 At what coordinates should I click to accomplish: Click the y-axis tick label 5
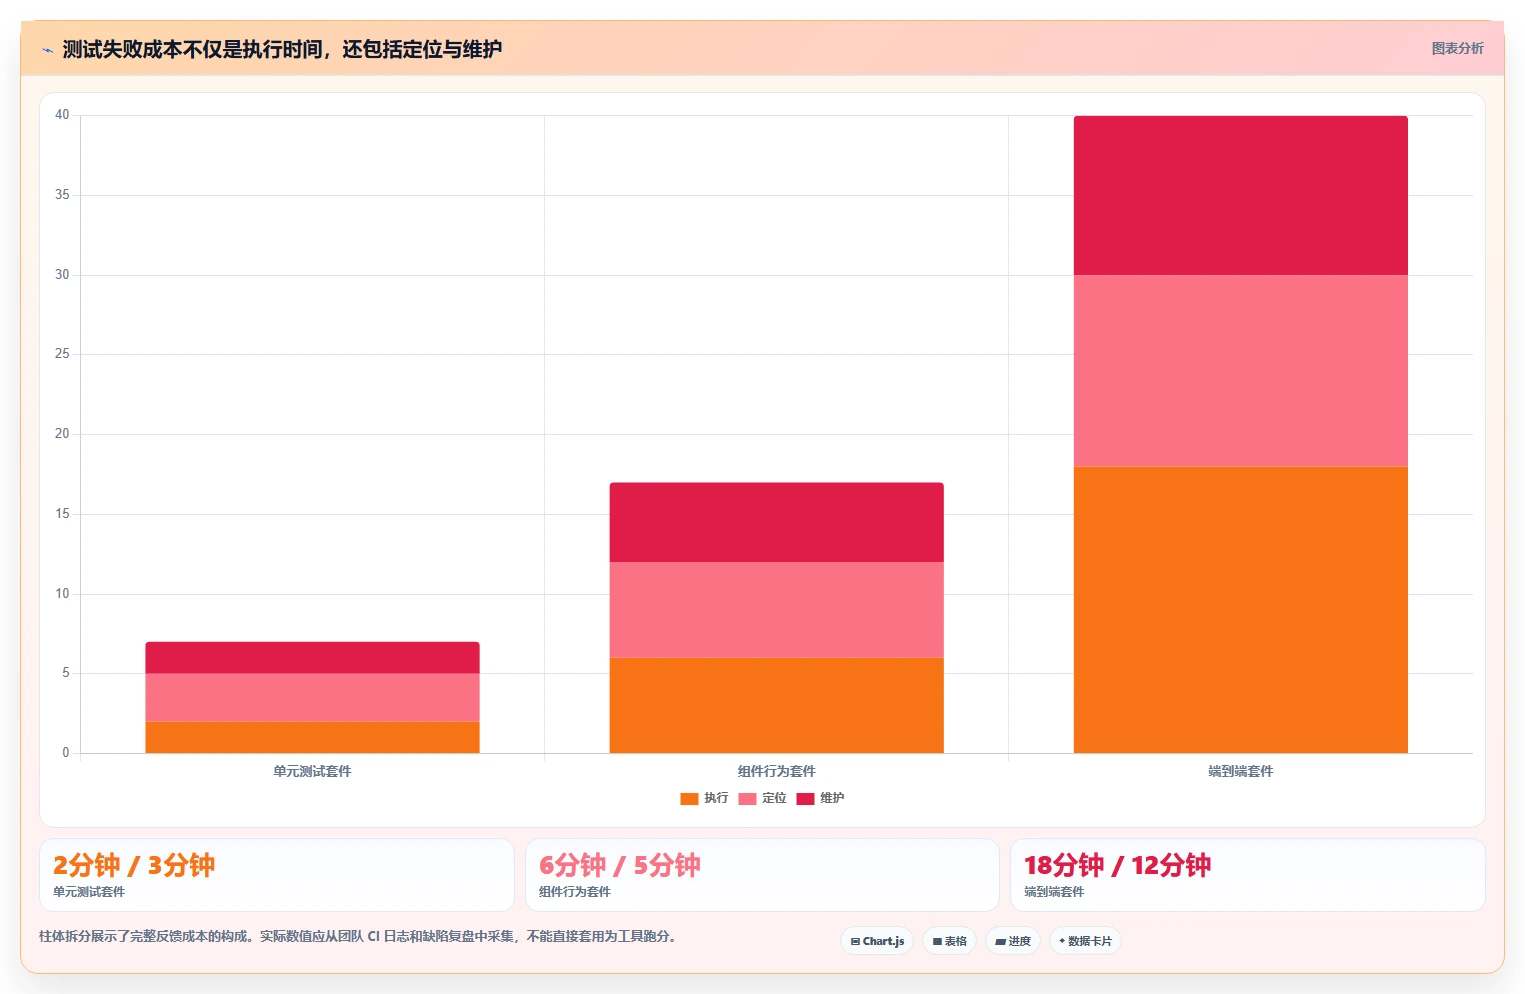pos(66,673)
